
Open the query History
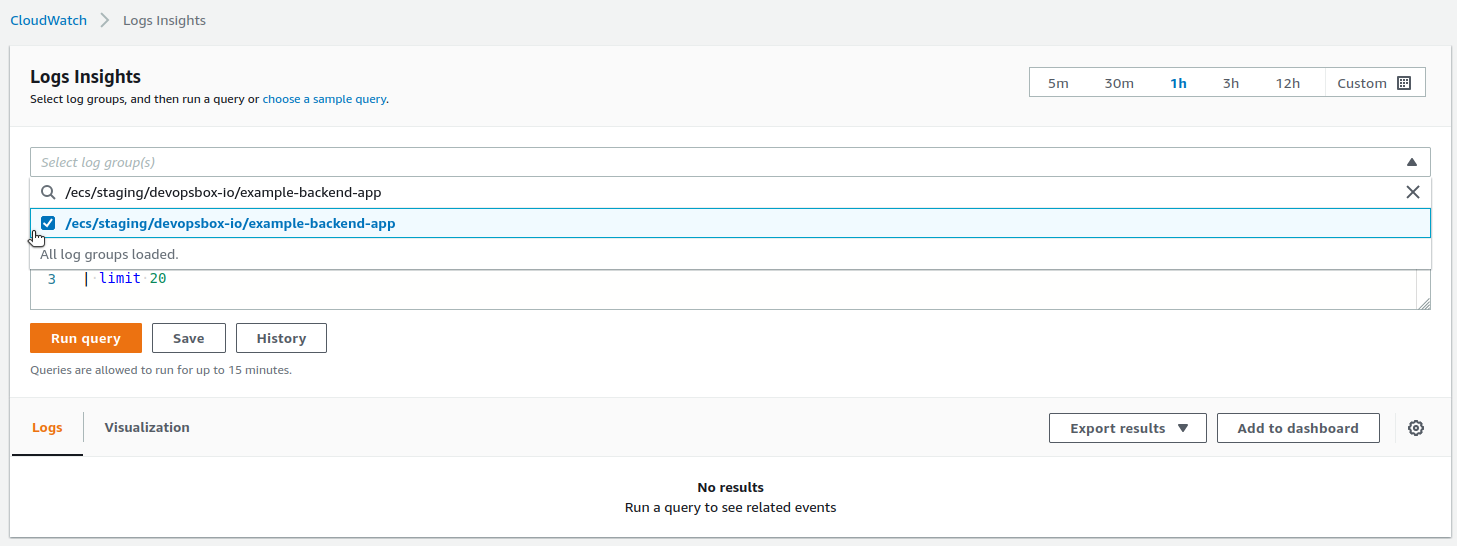(x=281, y=338)
